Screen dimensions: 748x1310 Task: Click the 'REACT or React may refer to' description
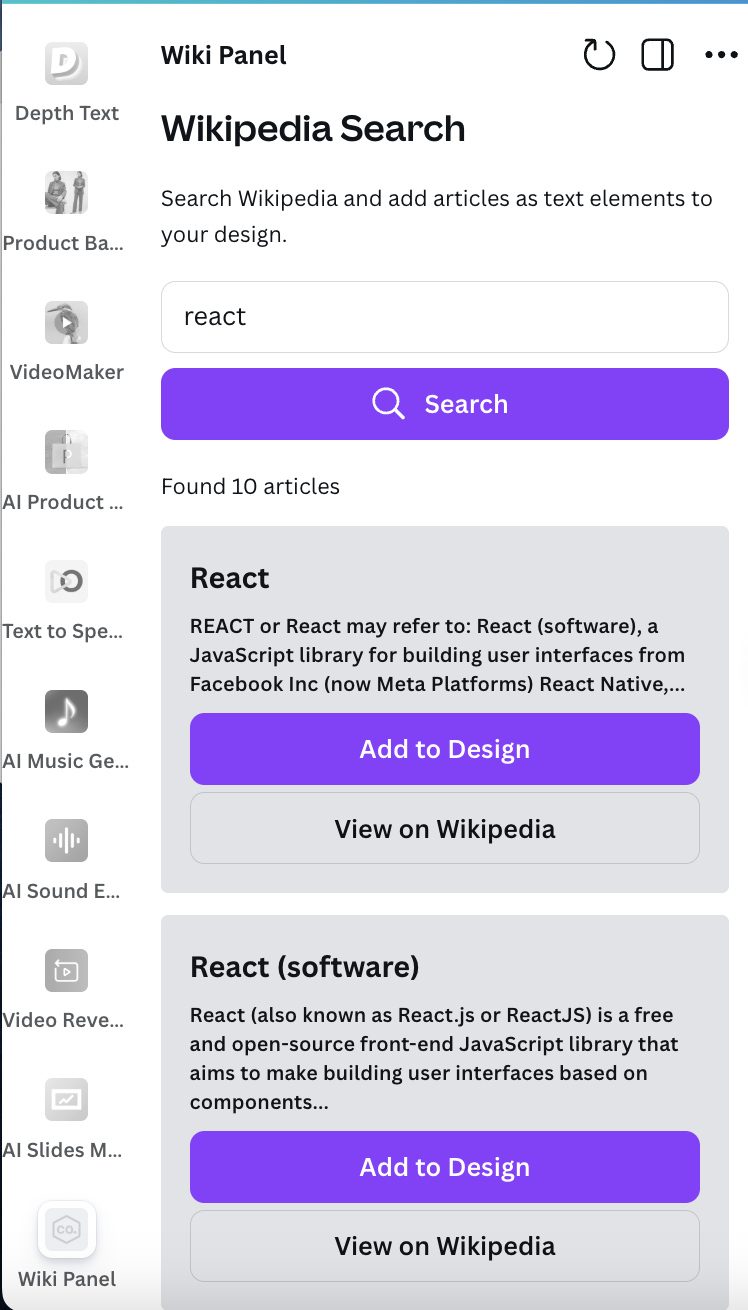tap(438, 656)
